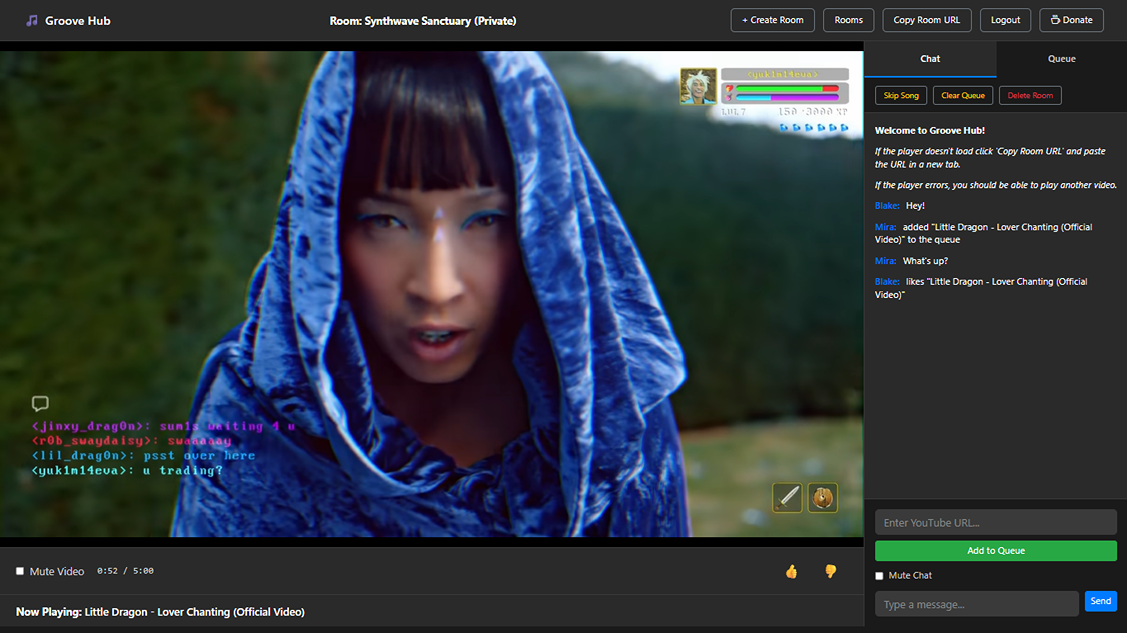Open the Rooms list
The width and height of the screenshot is (1127, 633).
click(x=848, y=20)
